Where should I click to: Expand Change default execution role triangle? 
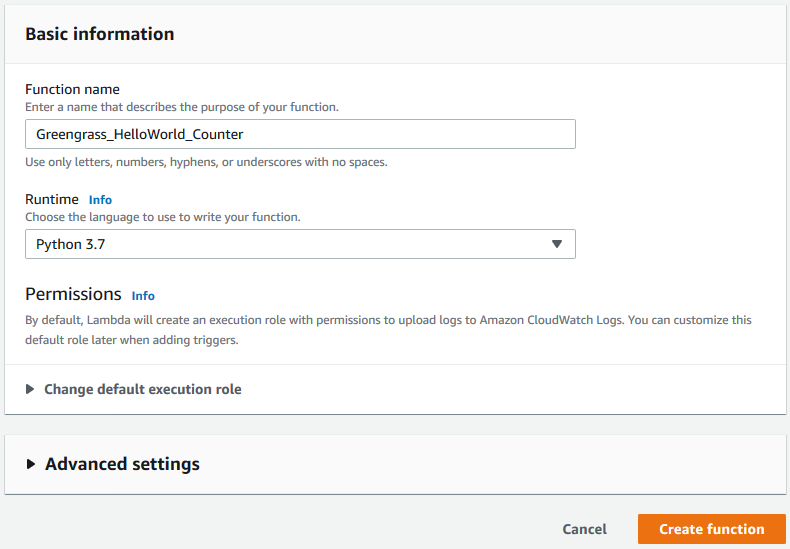click(30, 389)
